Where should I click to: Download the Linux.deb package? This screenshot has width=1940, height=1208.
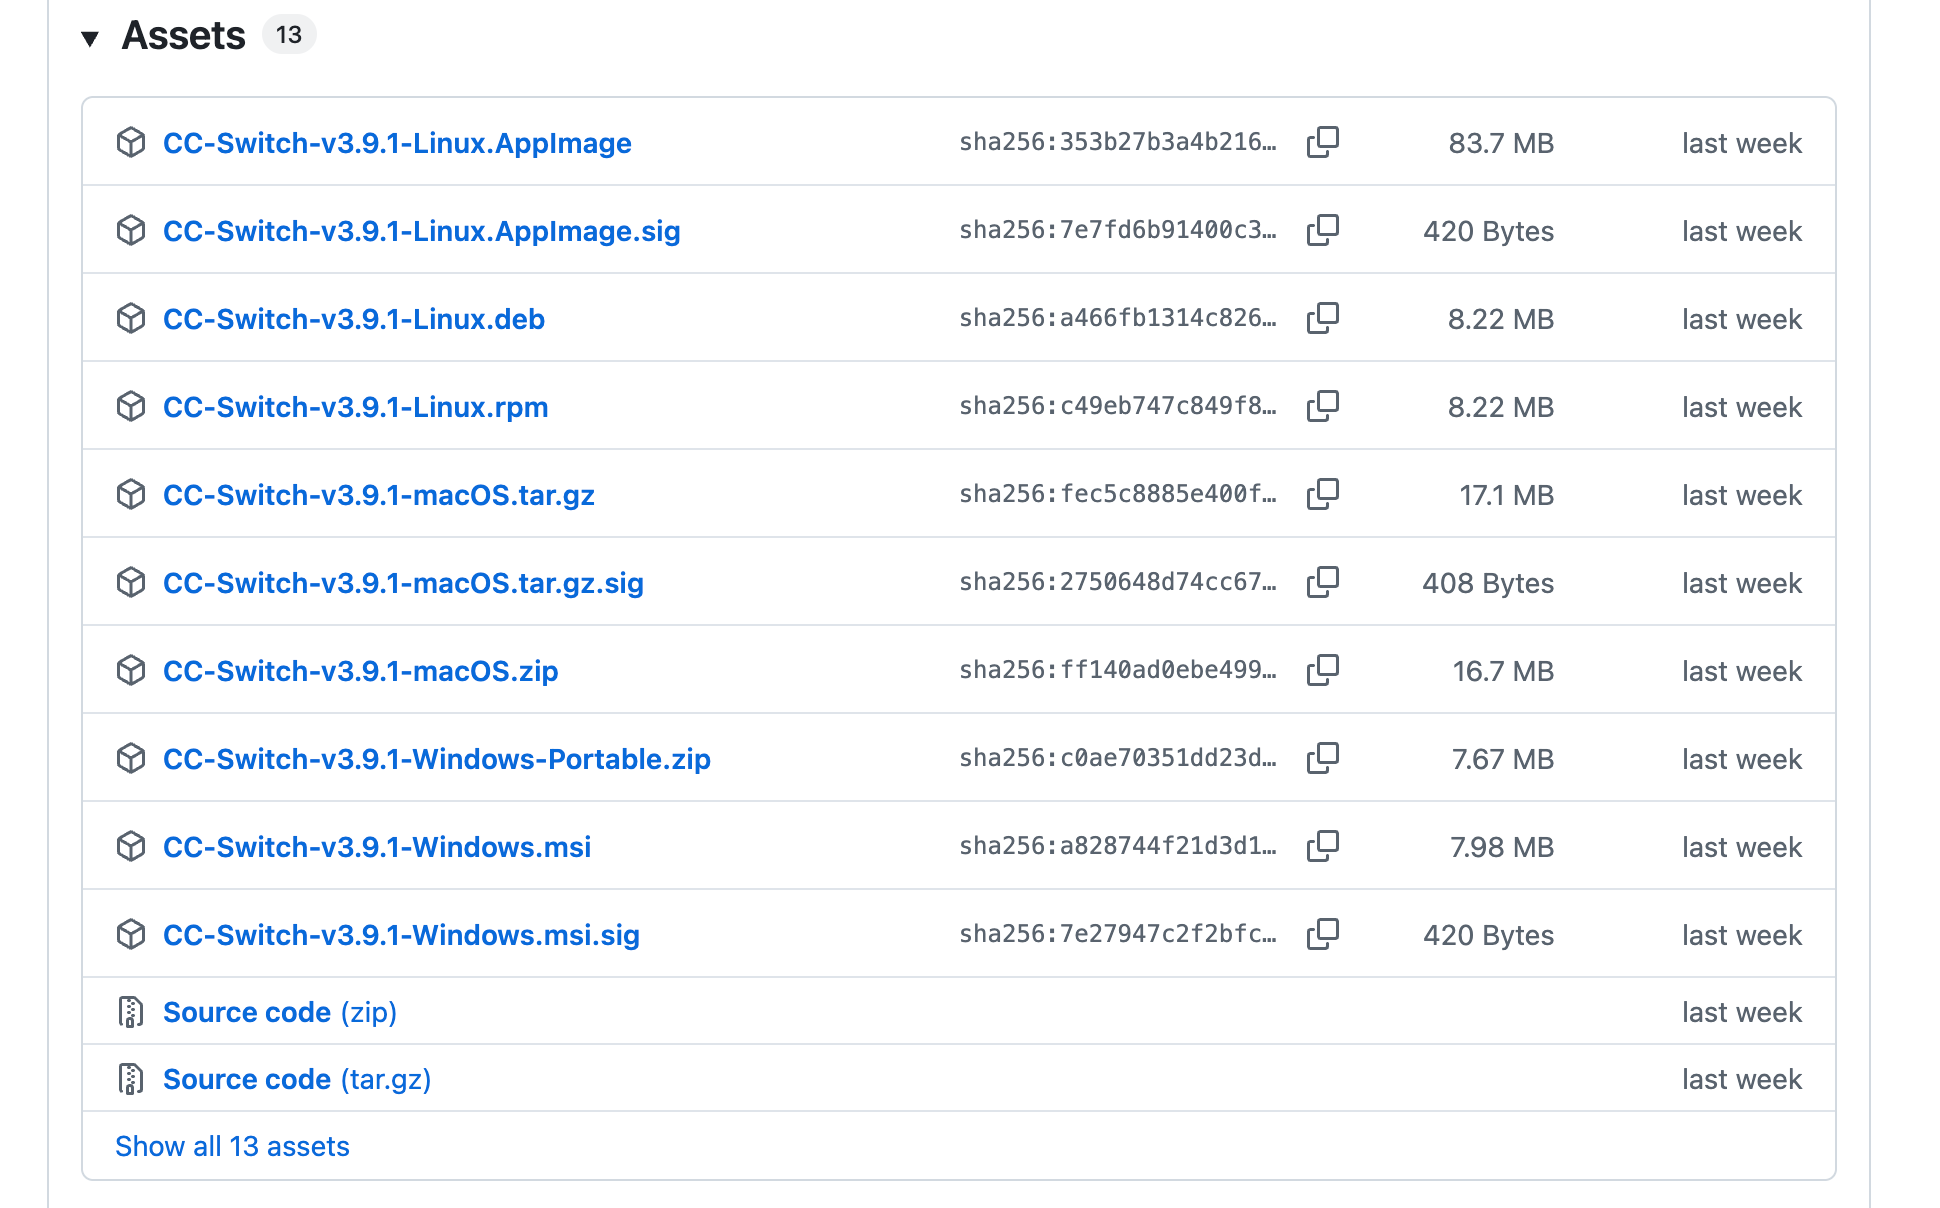click(x=353, y=319)
